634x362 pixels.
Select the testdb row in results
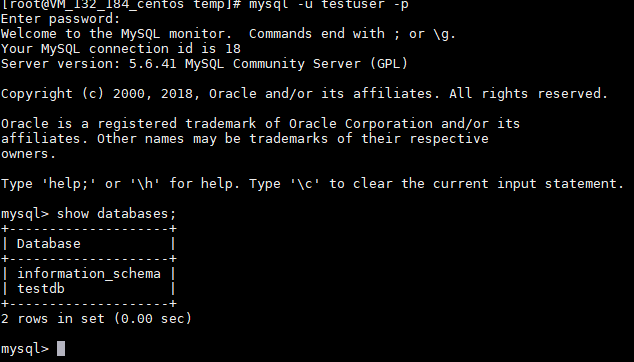[89, 289]
